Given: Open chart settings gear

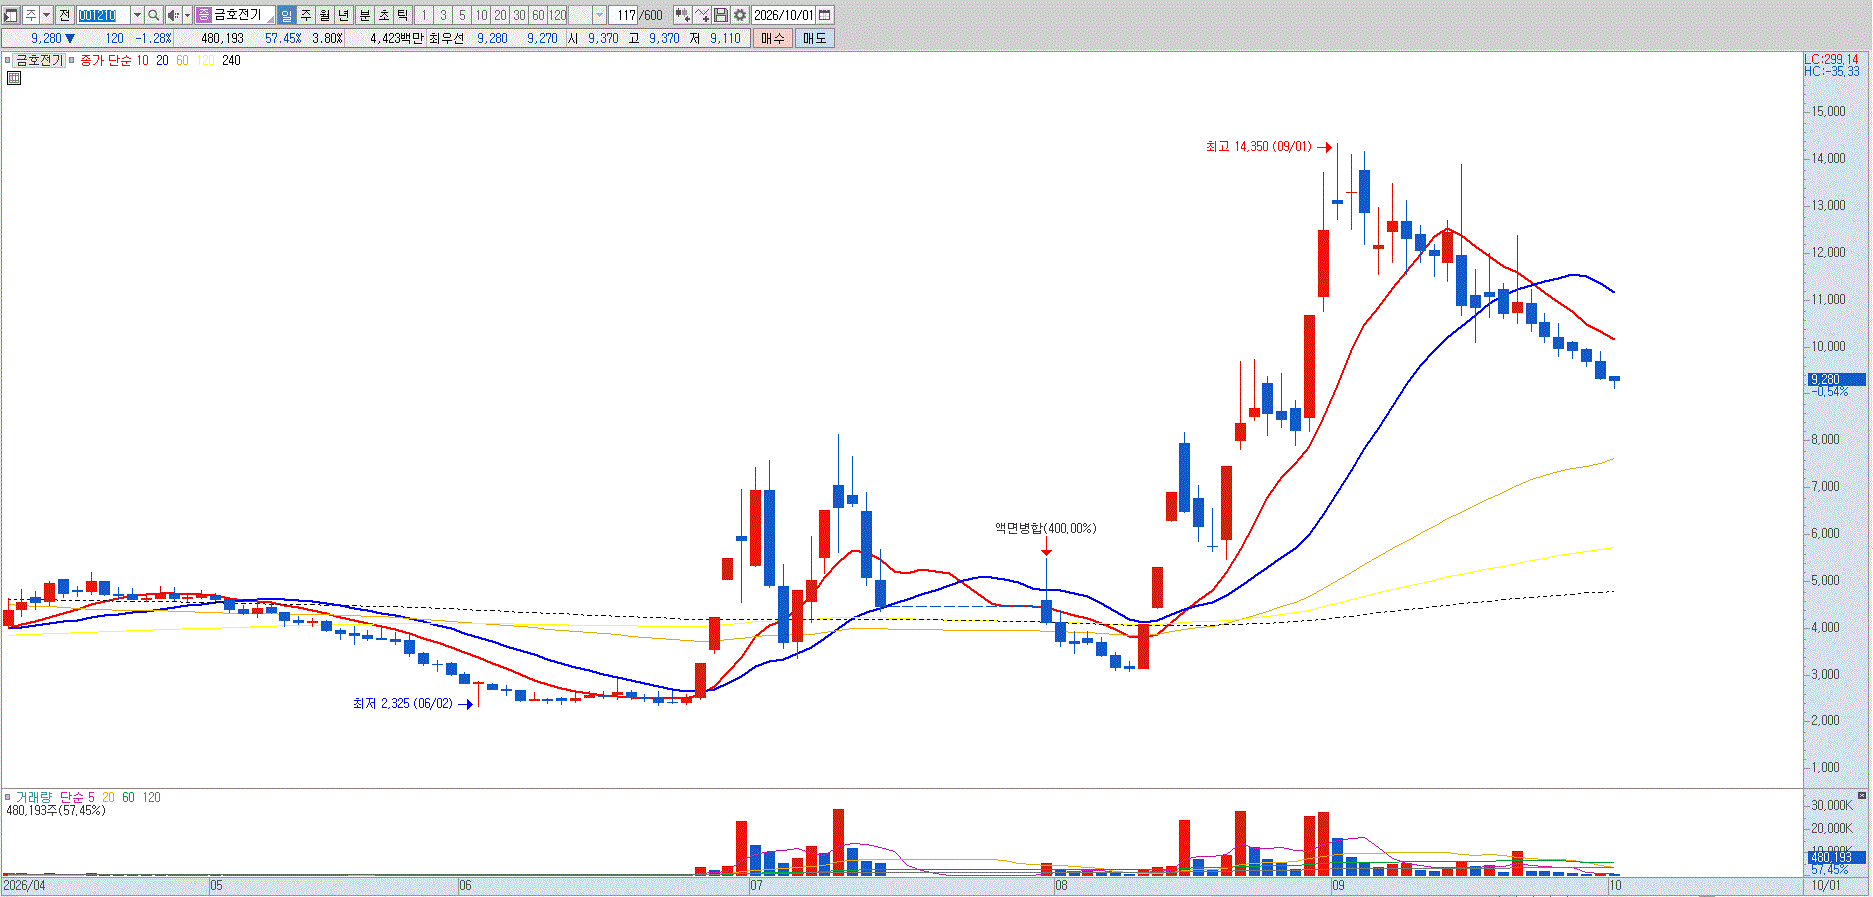Looking at the screenshot, I should coord(740,15).
